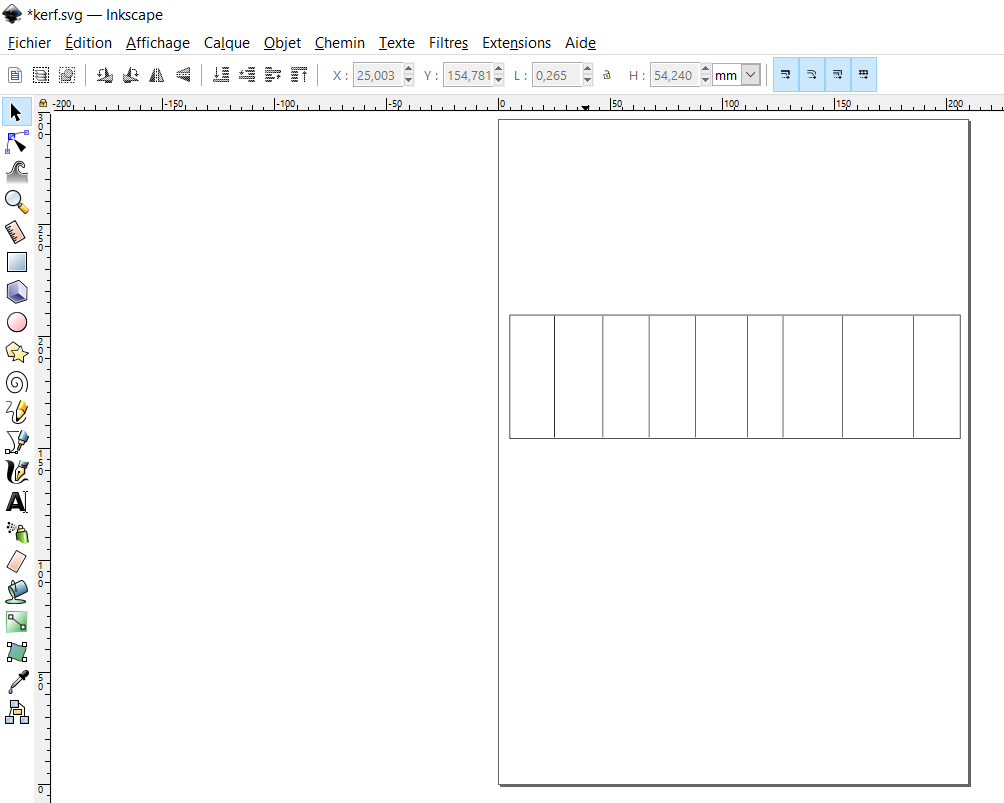Raise selection one step
Viewport: 1004px width, 803px height.
point(273,75)
